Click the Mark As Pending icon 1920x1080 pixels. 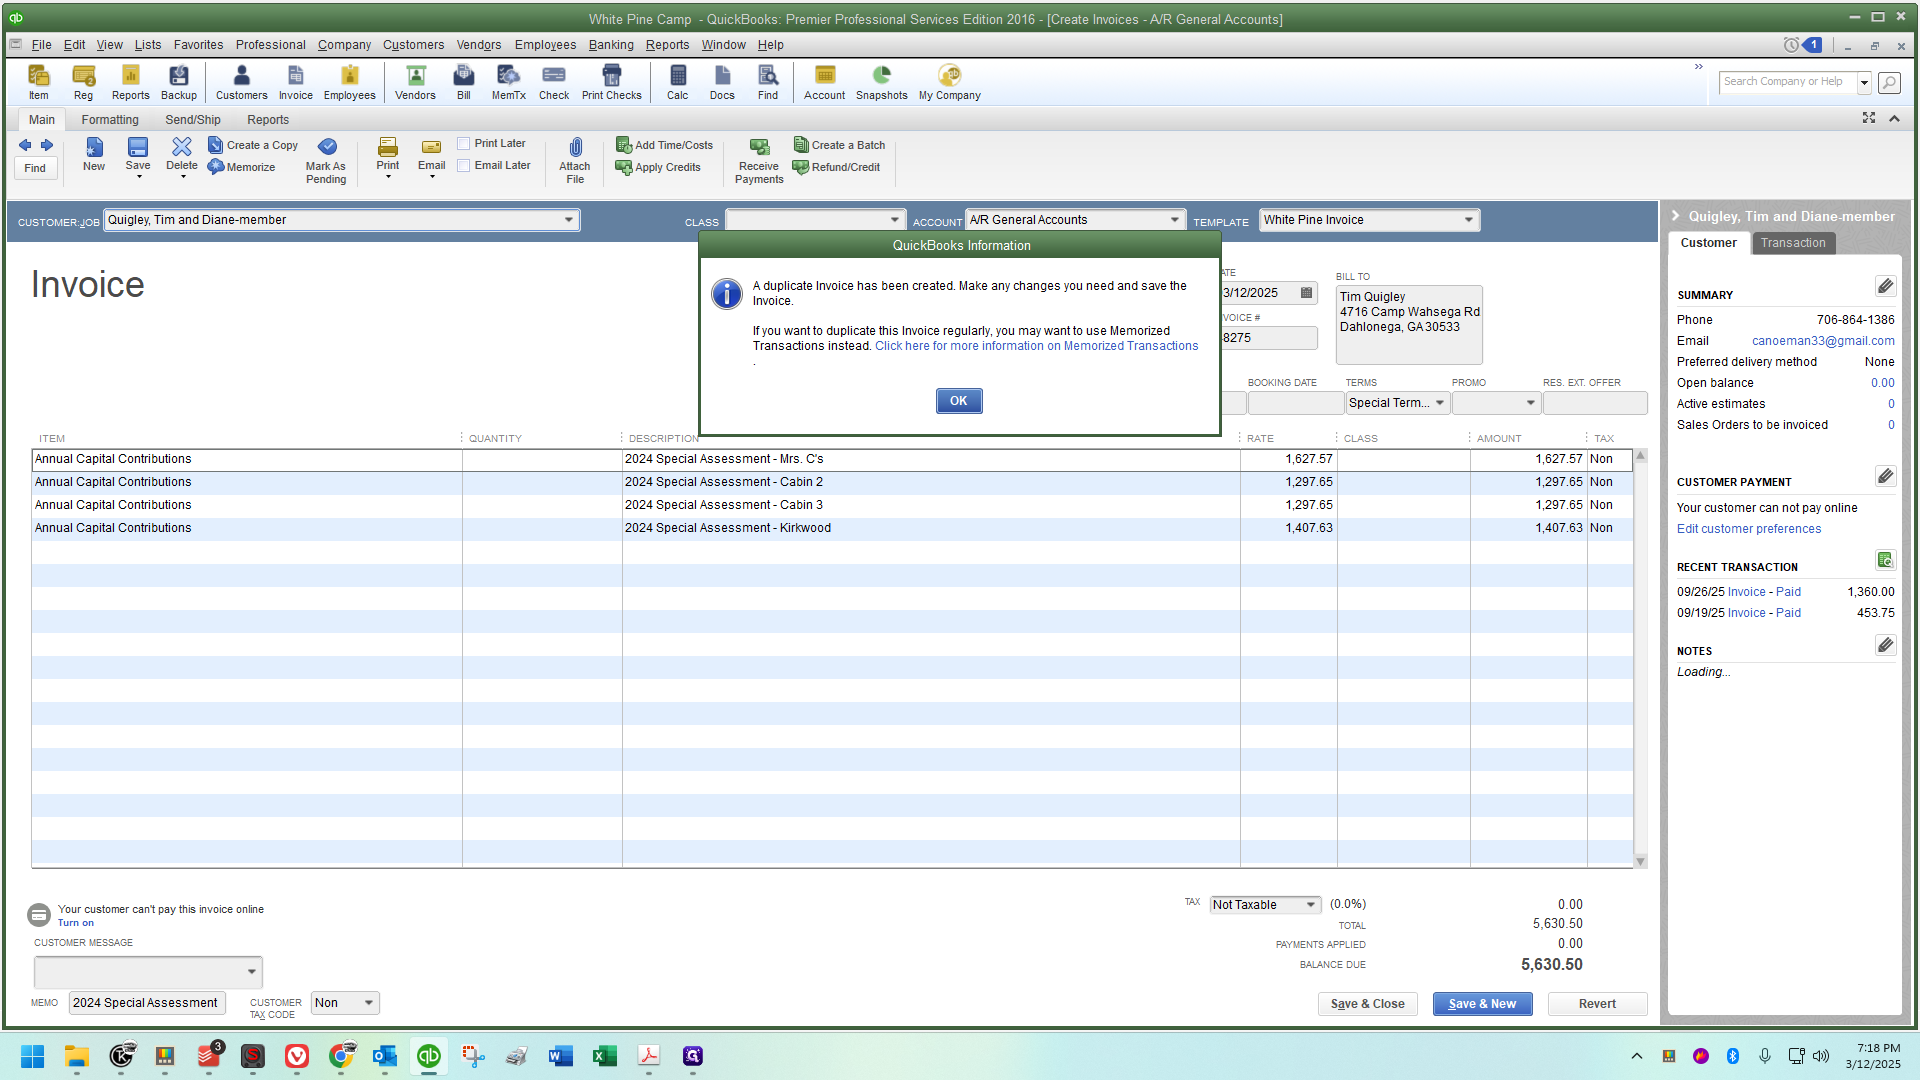(x=326, y=160)
